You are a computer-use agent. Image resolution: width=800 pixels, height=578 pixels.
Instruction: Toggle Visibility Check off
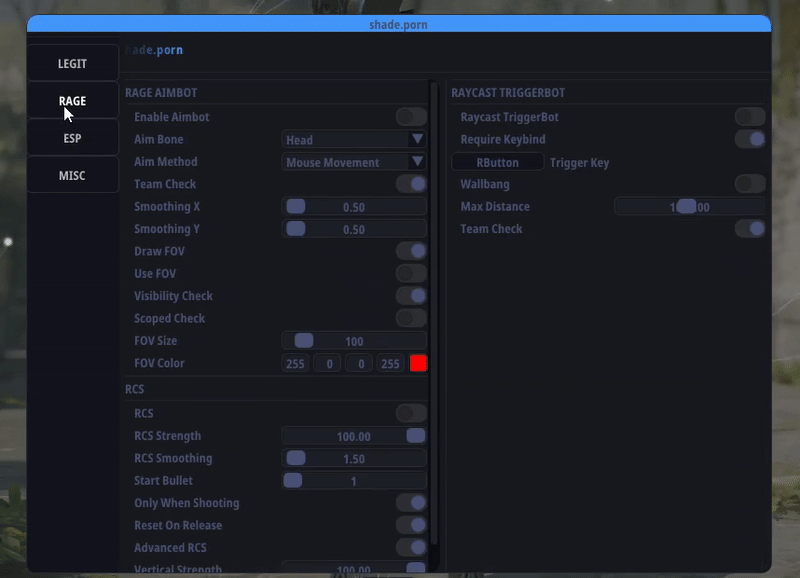pos(411,296)
